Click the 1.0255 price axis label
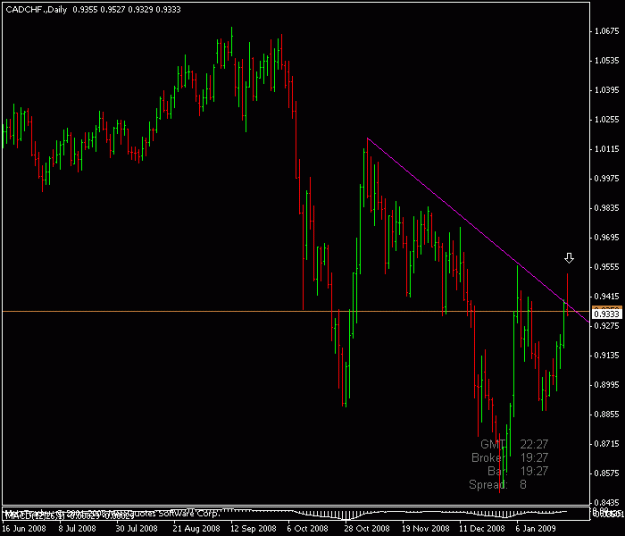Screen dimensions: 625x536 (607, 120)
